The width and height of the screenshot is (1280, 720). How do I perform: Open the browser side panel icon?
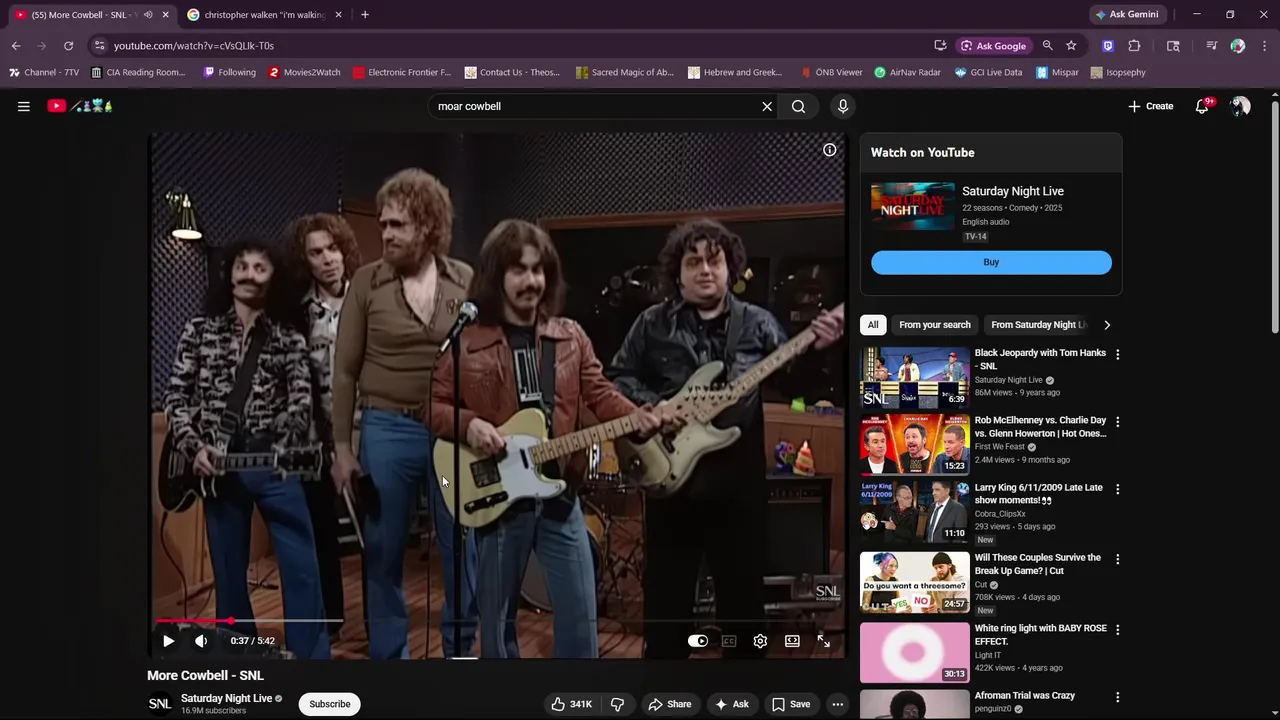point(1173,46)
